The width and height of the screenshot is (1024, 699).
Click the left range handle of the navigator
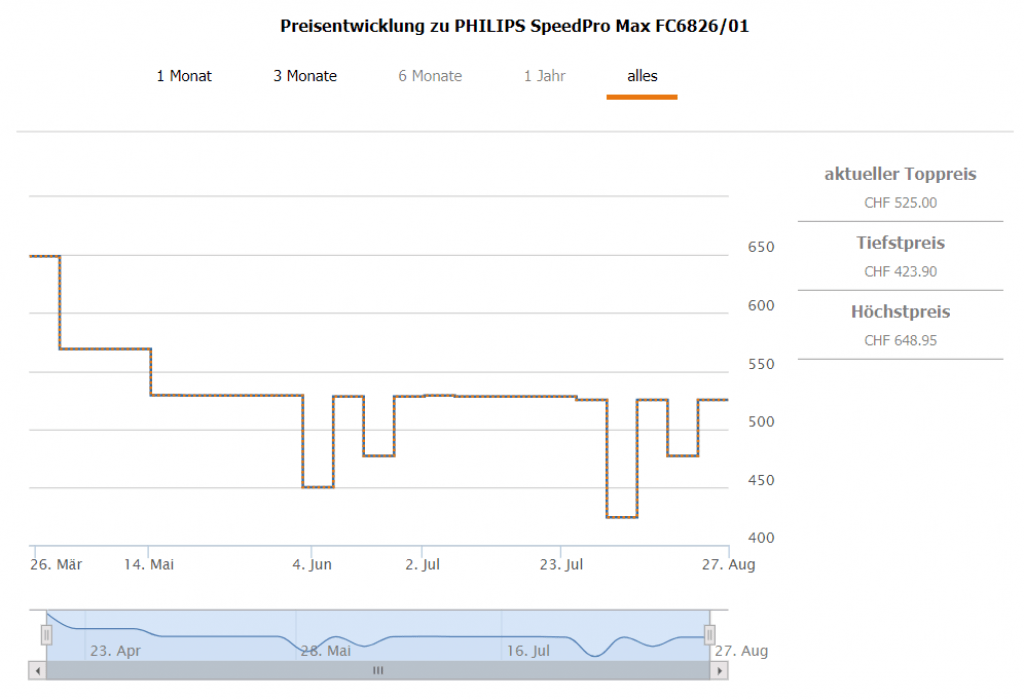pyautogui.click(x=46, y=634)
